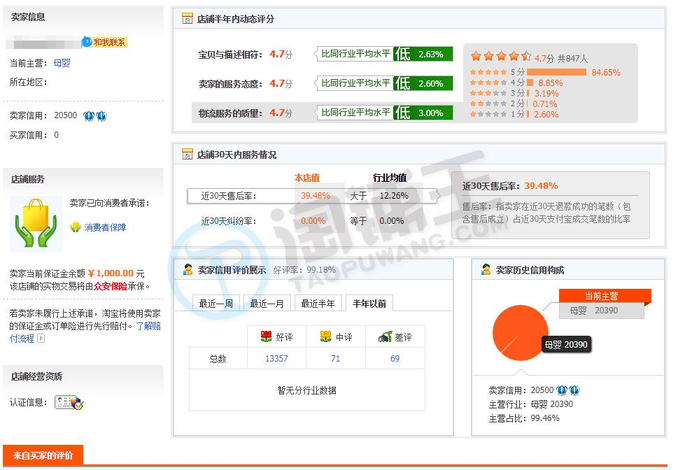Select the 最近半年 tab
This screenshot has width=678, height=470.
tap(318, 303)
